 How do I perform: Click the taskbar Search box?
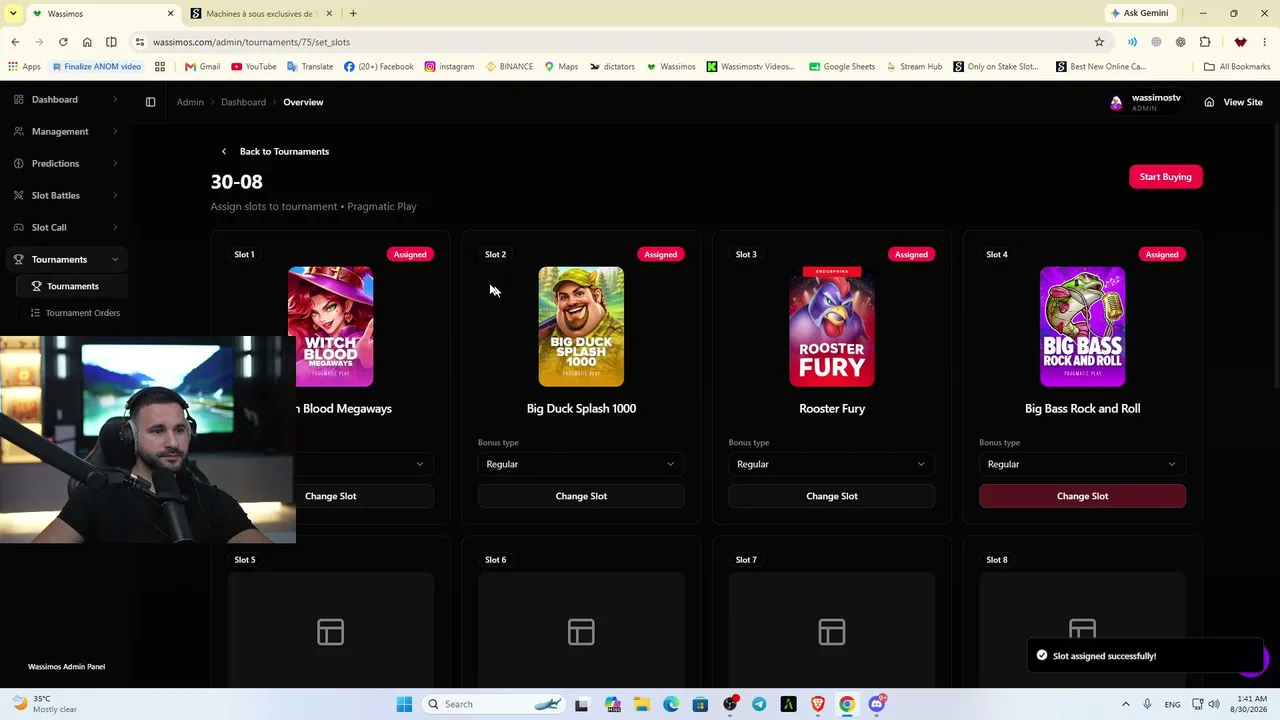coord(496,704)
